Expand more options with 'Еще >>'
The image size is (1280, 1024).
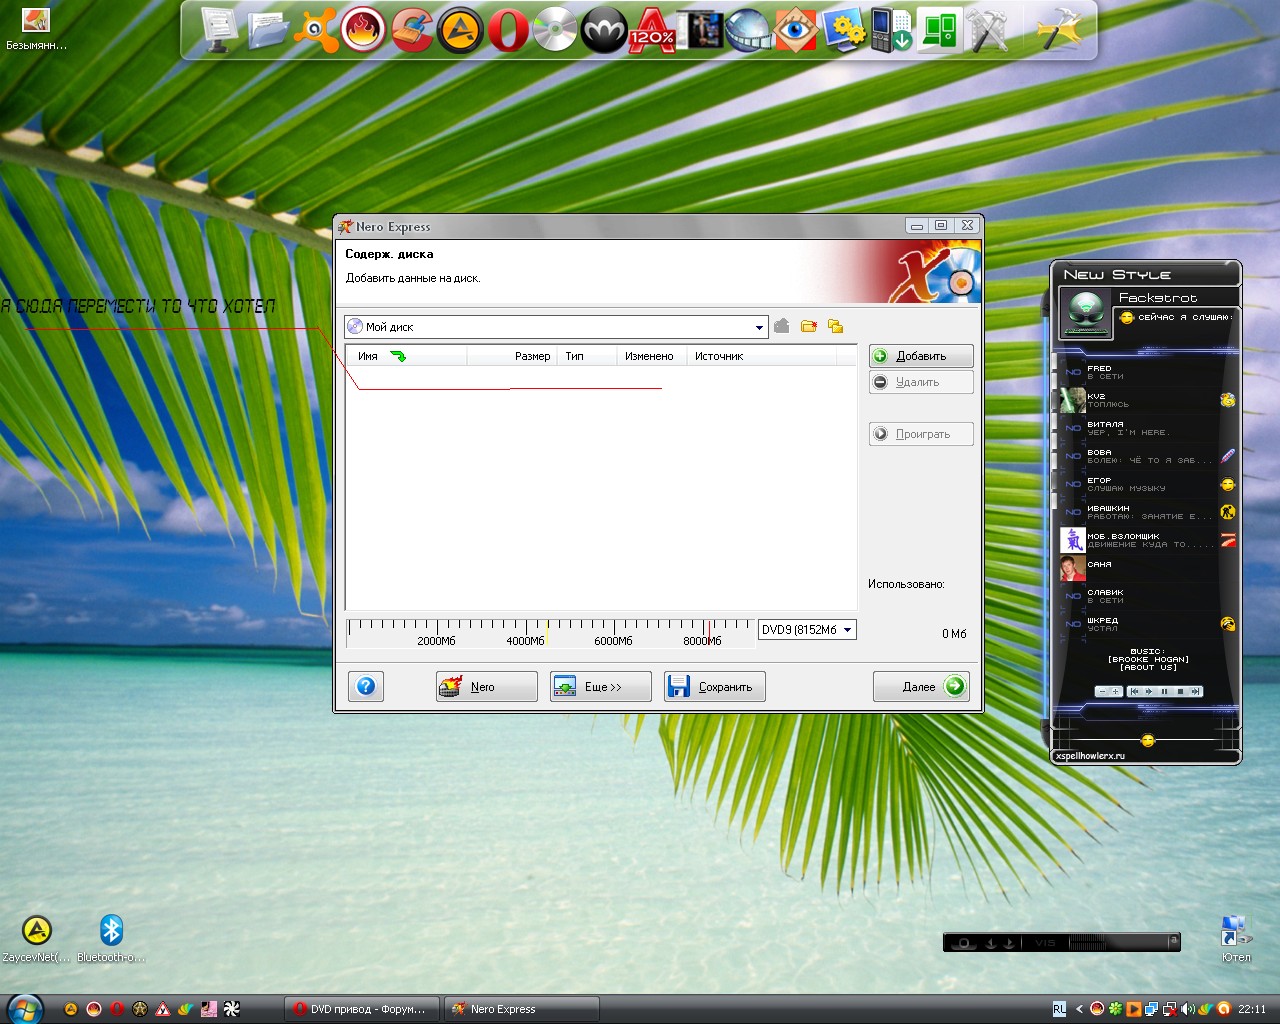click(x=600, y=687)
